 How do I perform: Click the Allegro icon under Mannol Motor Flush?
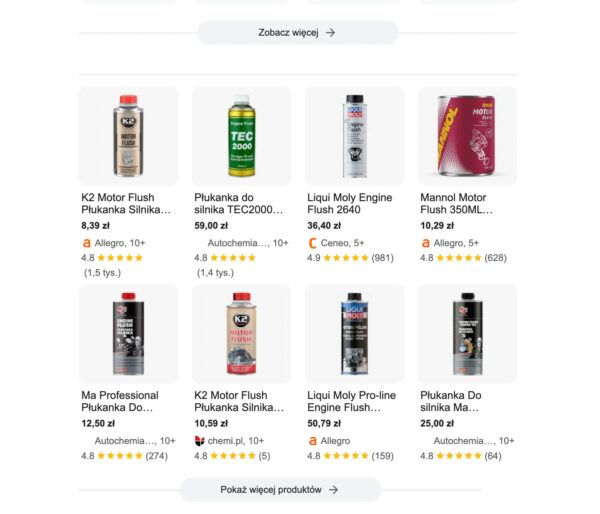tap(425, 242)
